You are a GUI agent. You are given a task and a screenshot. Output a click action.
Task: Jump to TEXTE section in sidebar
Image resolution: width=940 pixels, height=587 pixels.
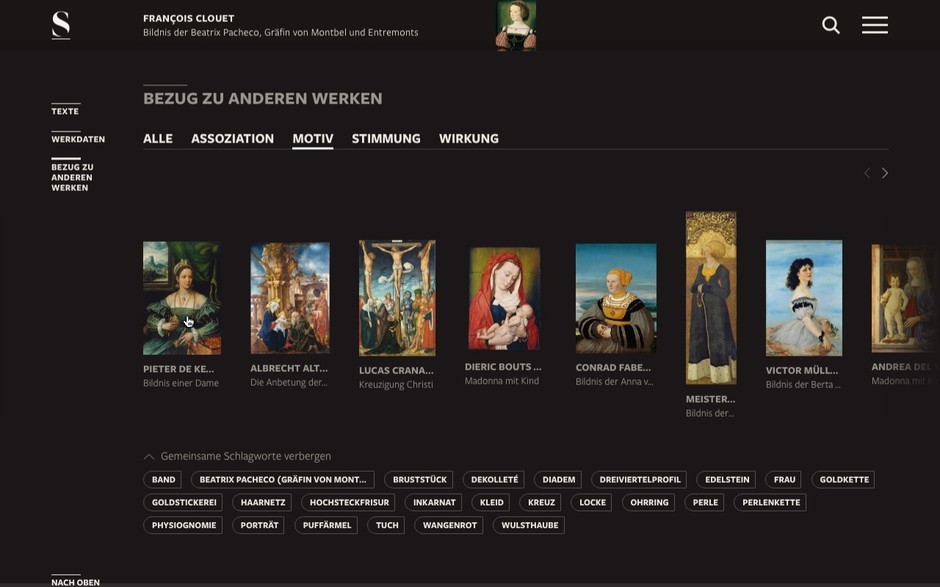(65, 111)
